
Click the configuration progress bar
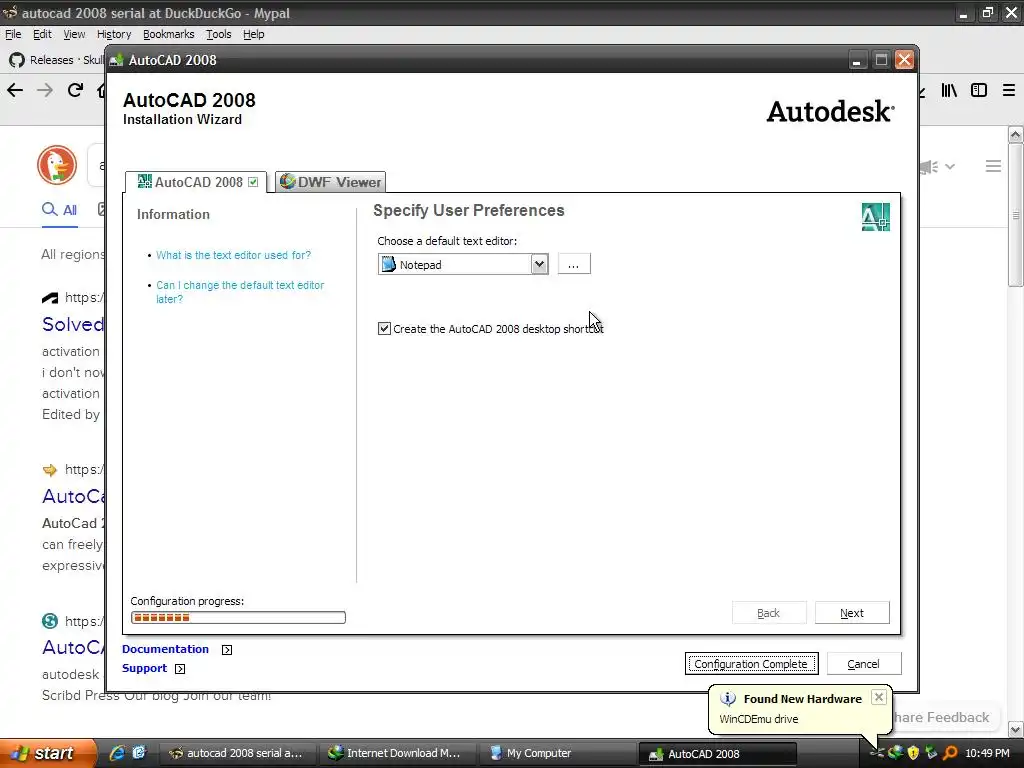tap(238, 618)
